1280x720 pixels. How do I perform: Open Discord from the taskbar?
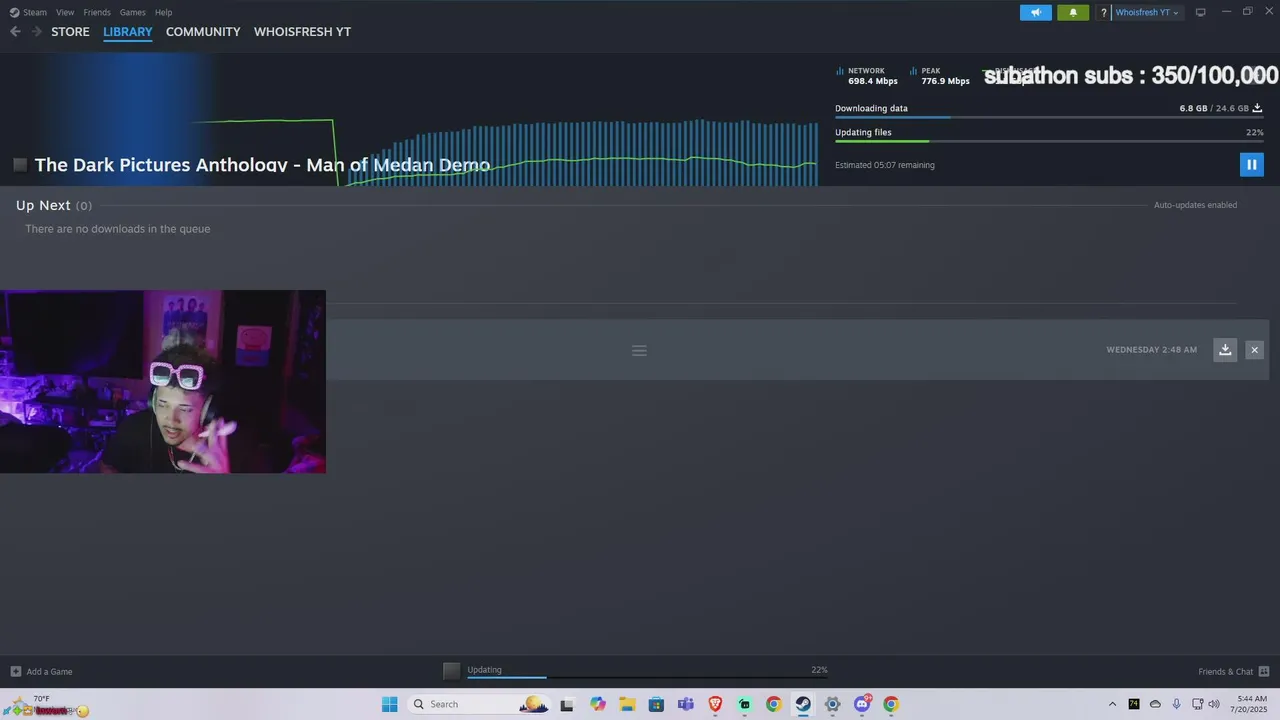pyautogui.click(x=862, y=704)
